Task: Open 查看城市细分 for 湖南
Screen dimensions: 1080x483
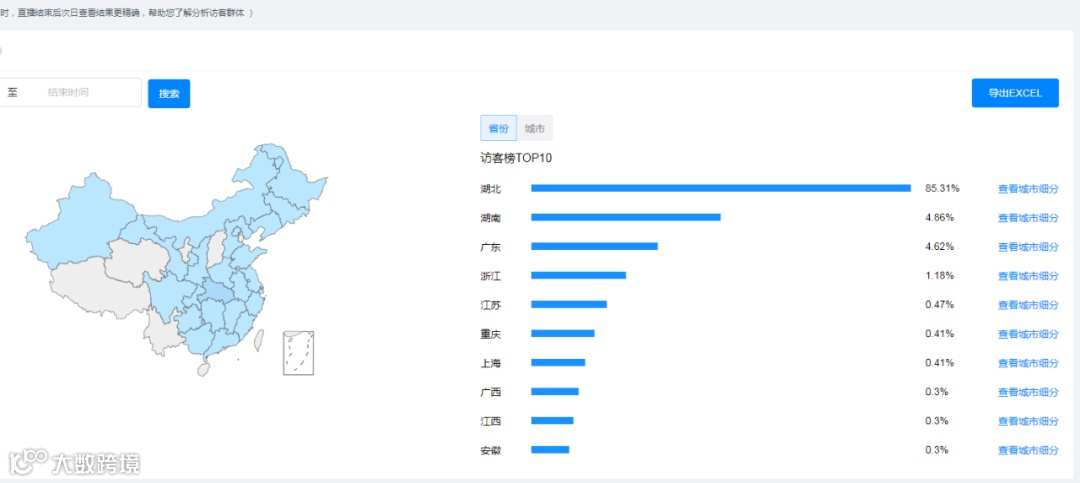Action: pos(1028,218)
